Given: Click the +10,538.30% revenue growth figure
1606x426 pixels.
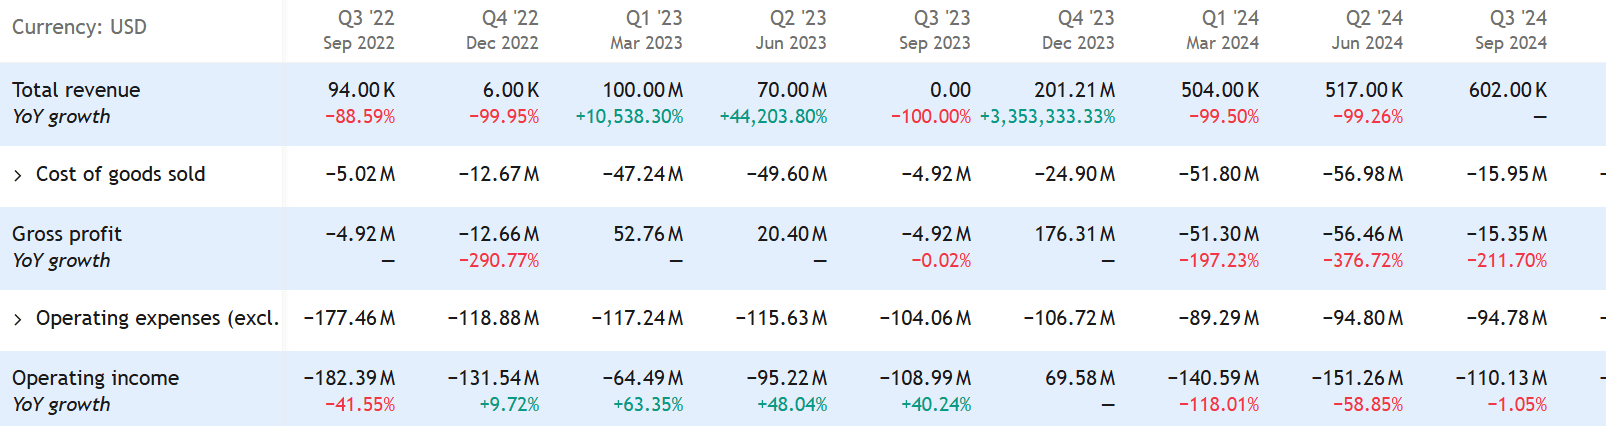Looking at the screenshot, I should pyautogui.click(x=629, y=117).
